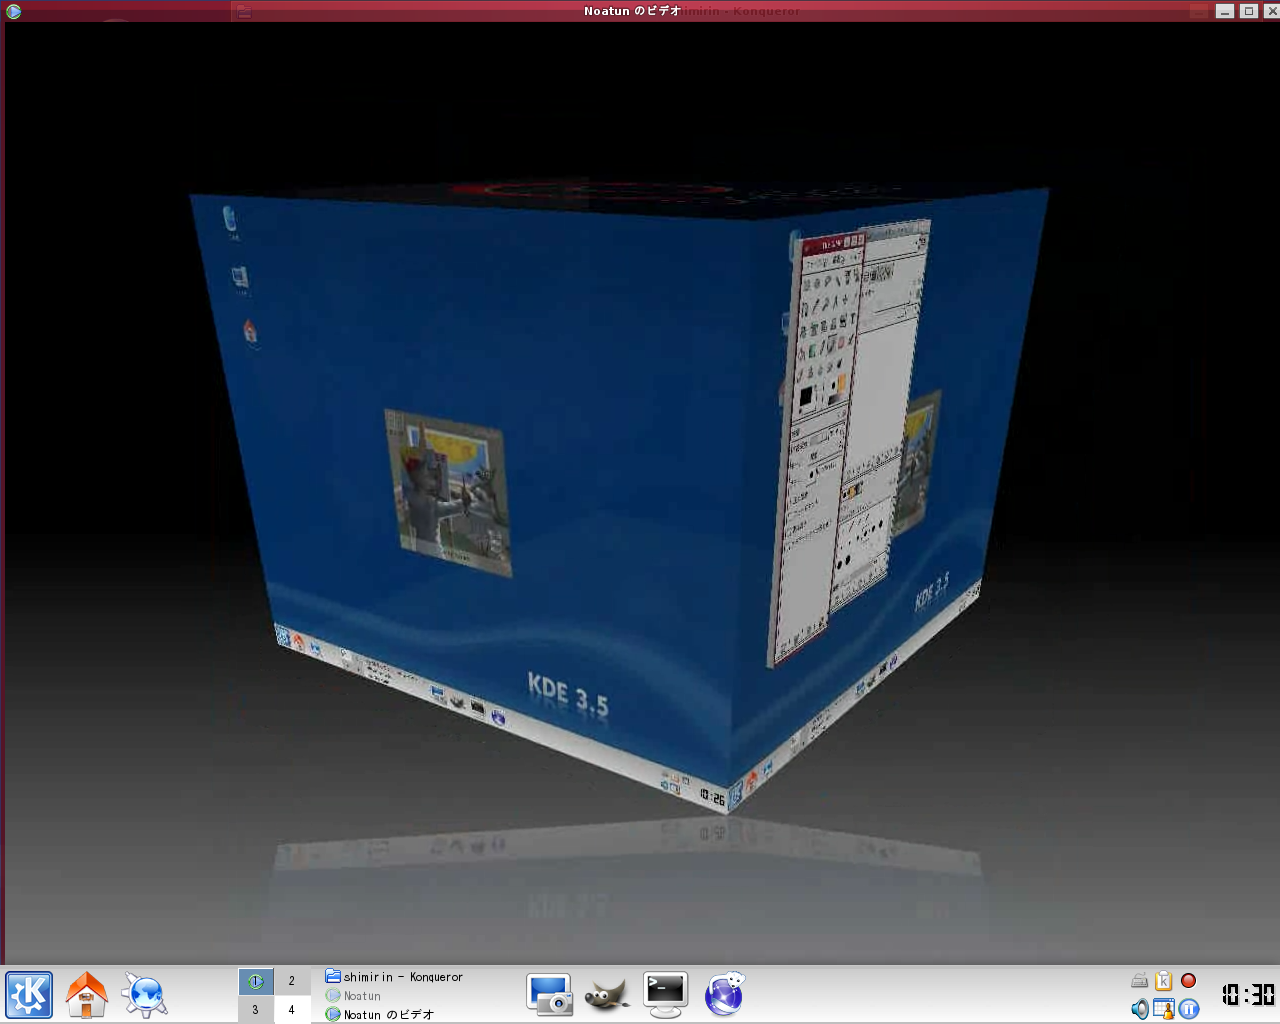Click the volume speaker tray icon

(1139, 1009)
